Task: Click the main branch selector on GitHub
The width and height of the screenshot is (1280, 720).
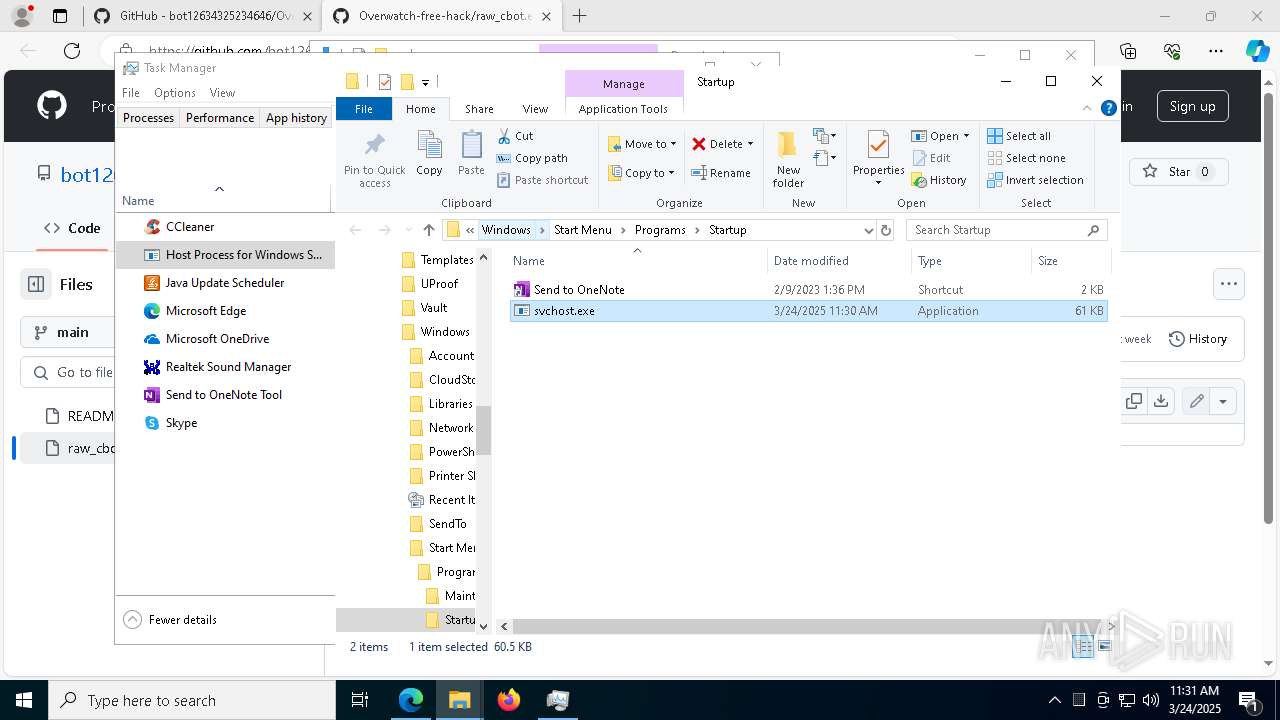Action: [x=67, y=332]
